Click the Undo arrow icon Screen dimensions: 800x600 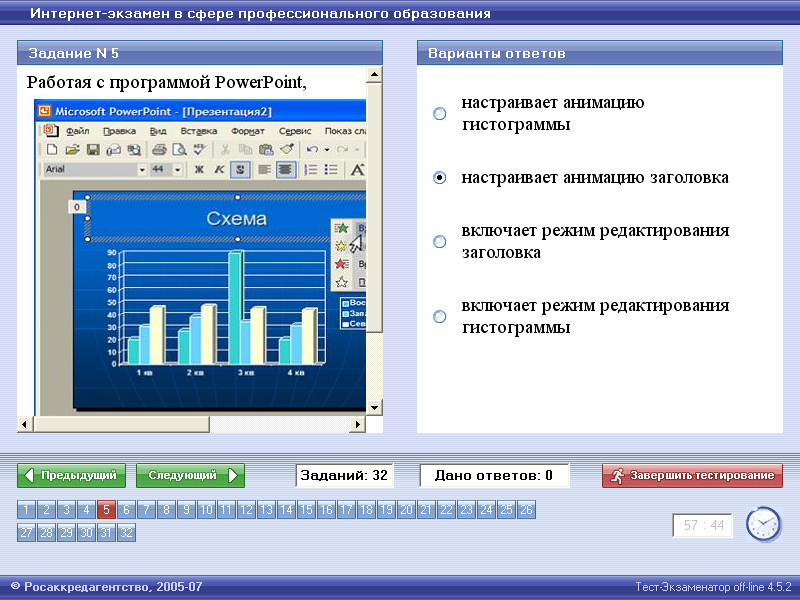pos(312,149)
